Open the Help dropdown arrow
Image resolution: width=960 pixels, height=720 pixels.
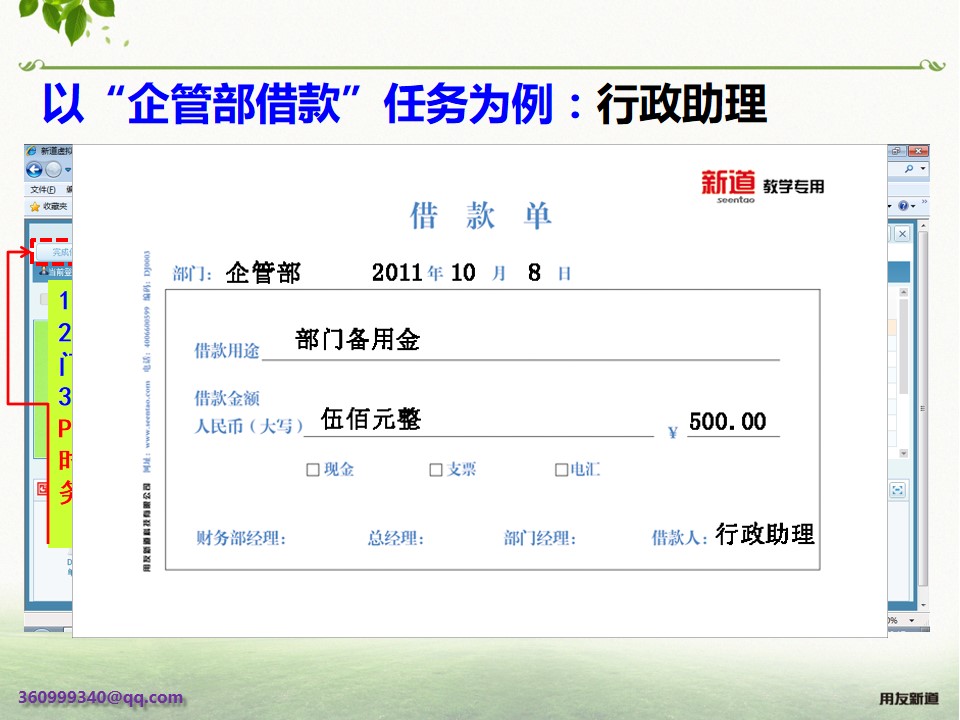(913, 206)
